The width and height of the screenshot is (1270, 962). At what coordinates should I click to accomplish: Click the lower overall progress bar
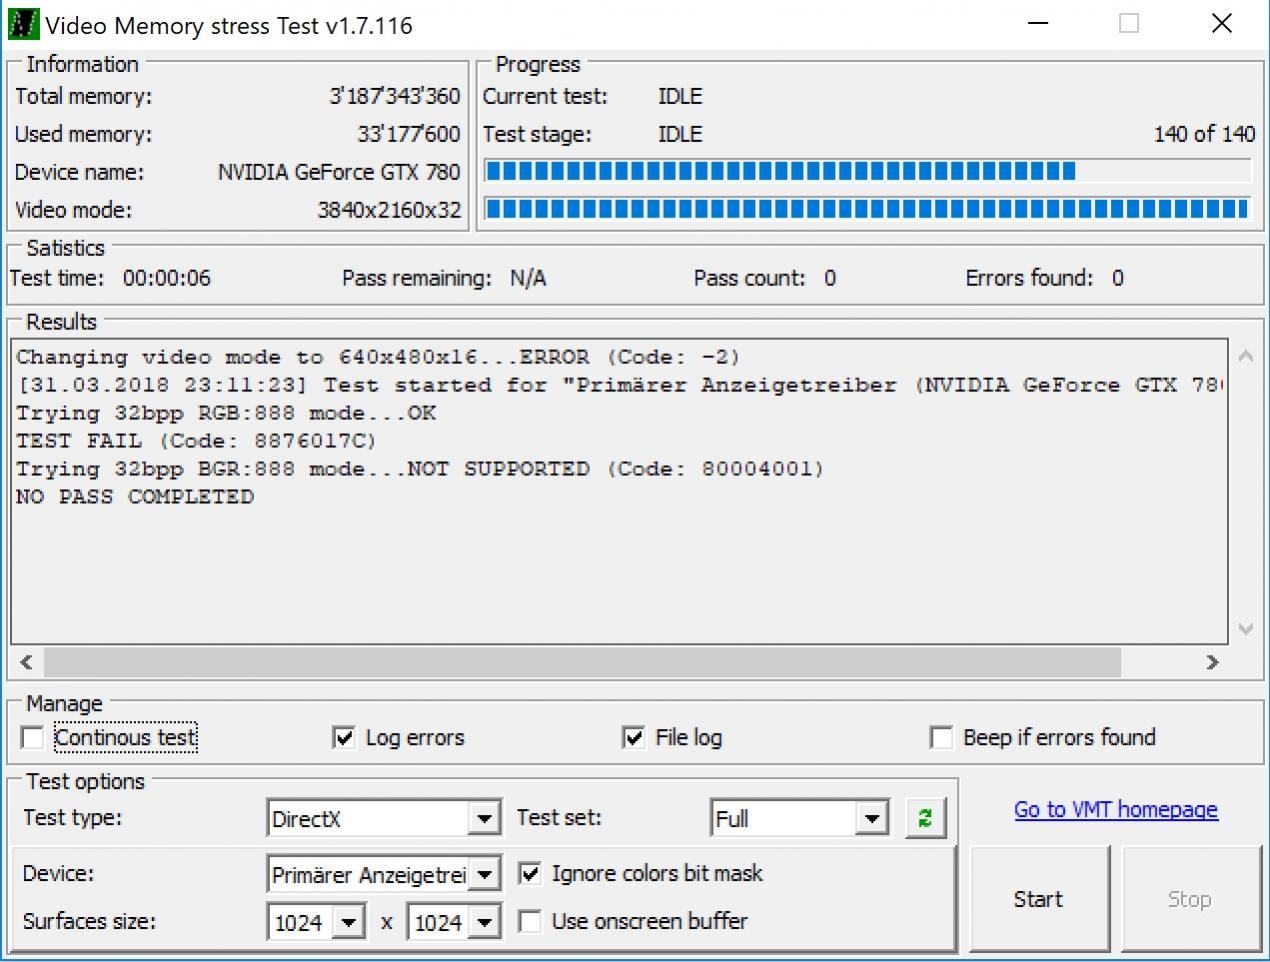(x=867, y=209)
